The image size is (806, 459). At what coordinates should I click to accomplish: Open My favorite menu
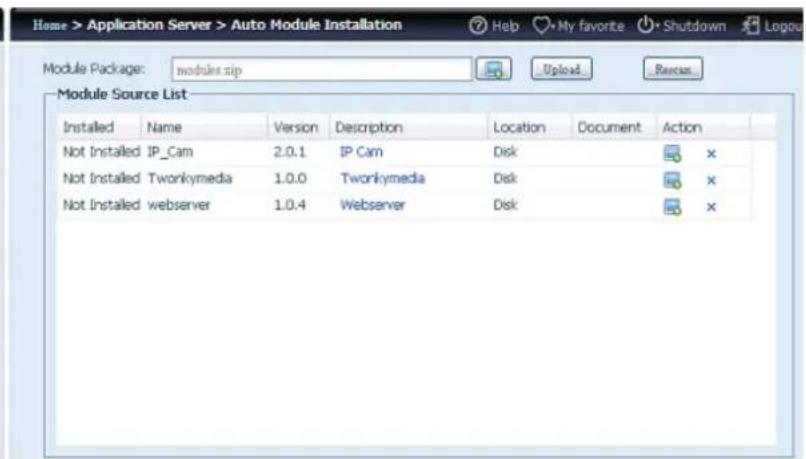click(578, 25)
